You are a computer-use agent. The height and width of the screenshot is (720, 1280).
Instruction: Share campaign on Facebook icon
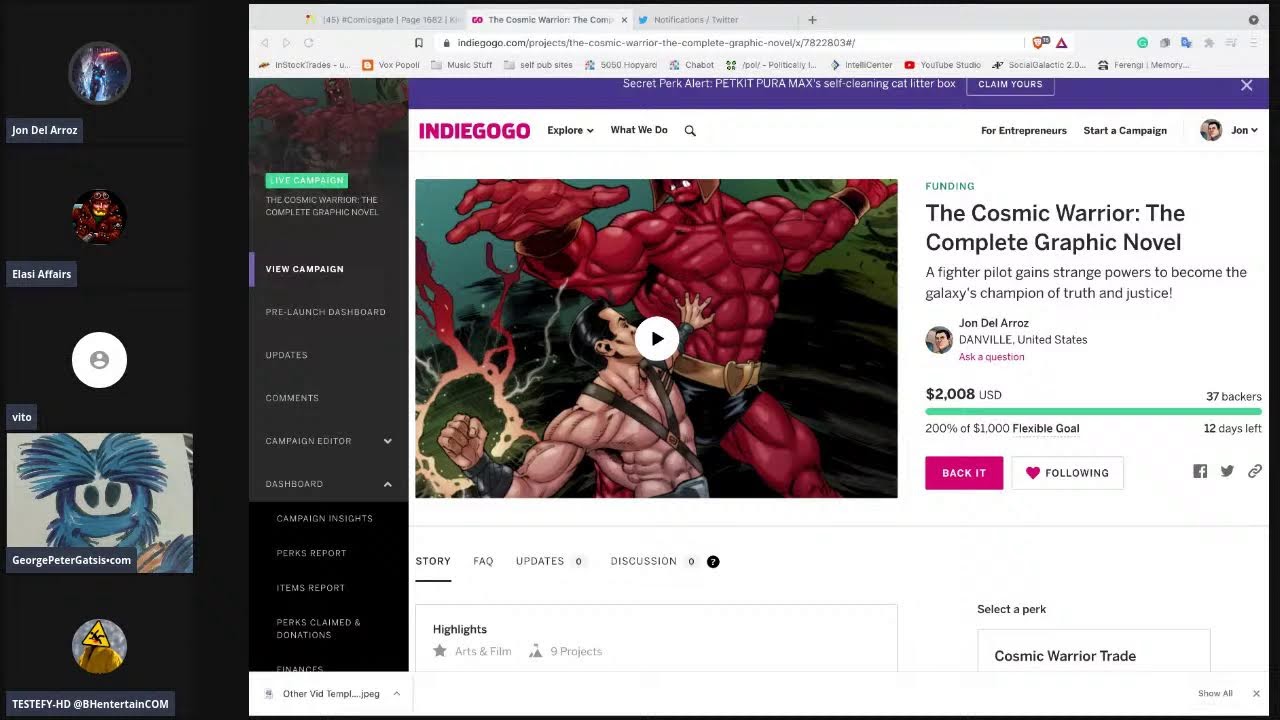1200,472
